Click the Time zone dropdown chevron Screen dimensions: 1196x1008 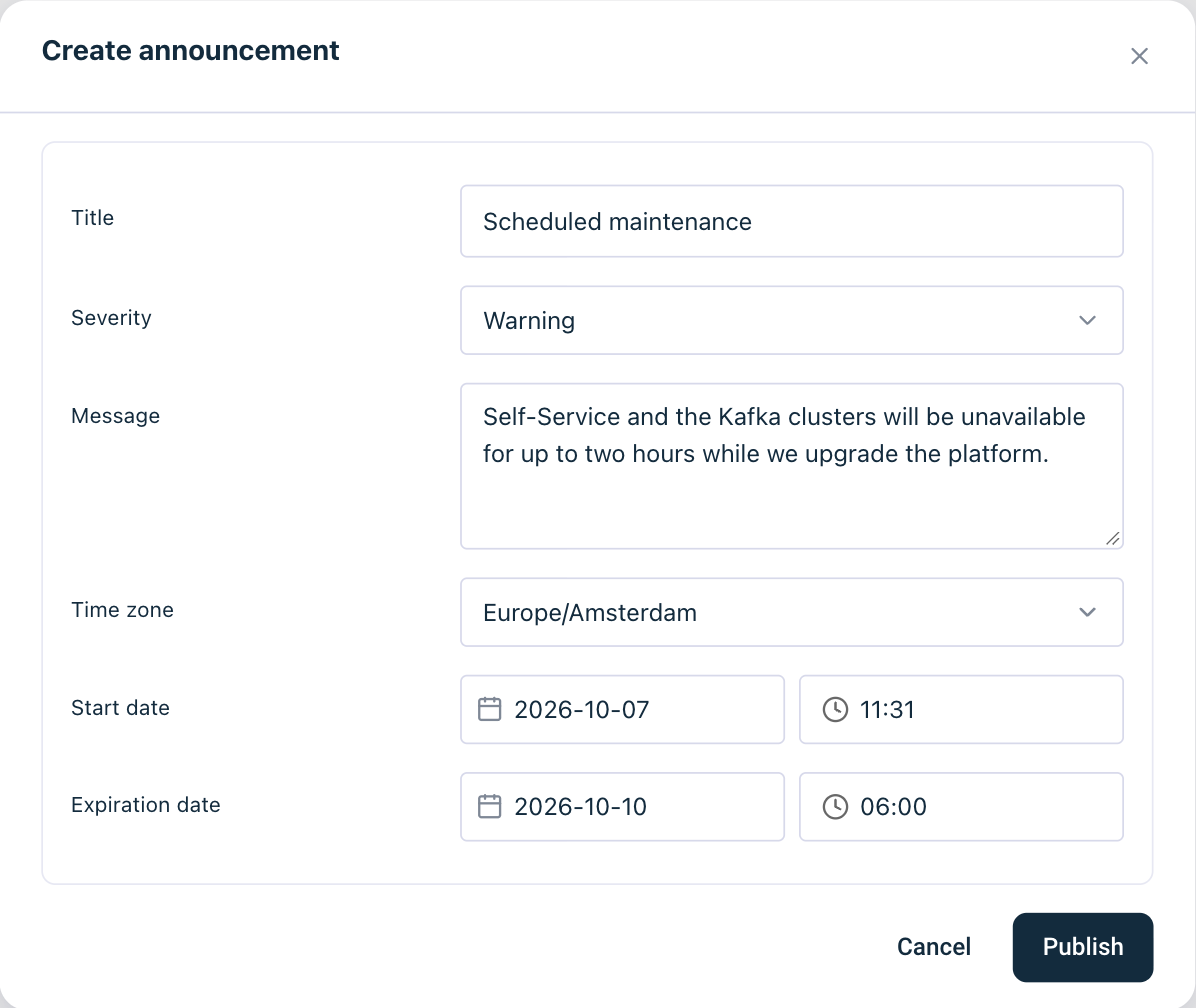(1087, 612)
